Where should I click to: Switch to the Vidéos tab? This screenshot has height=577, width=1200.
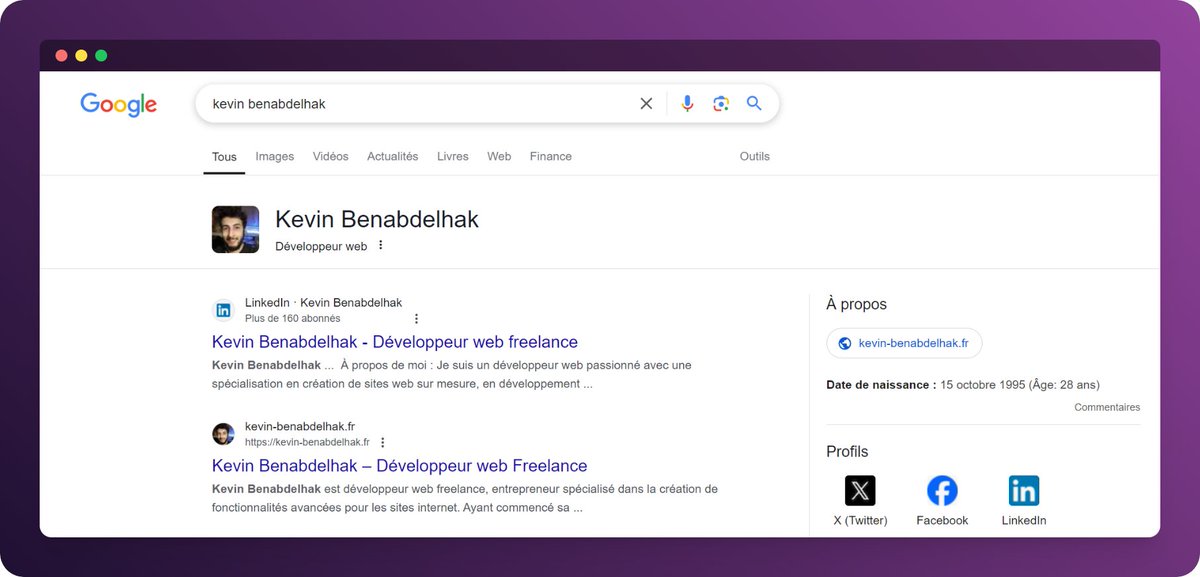click(331, 156)
